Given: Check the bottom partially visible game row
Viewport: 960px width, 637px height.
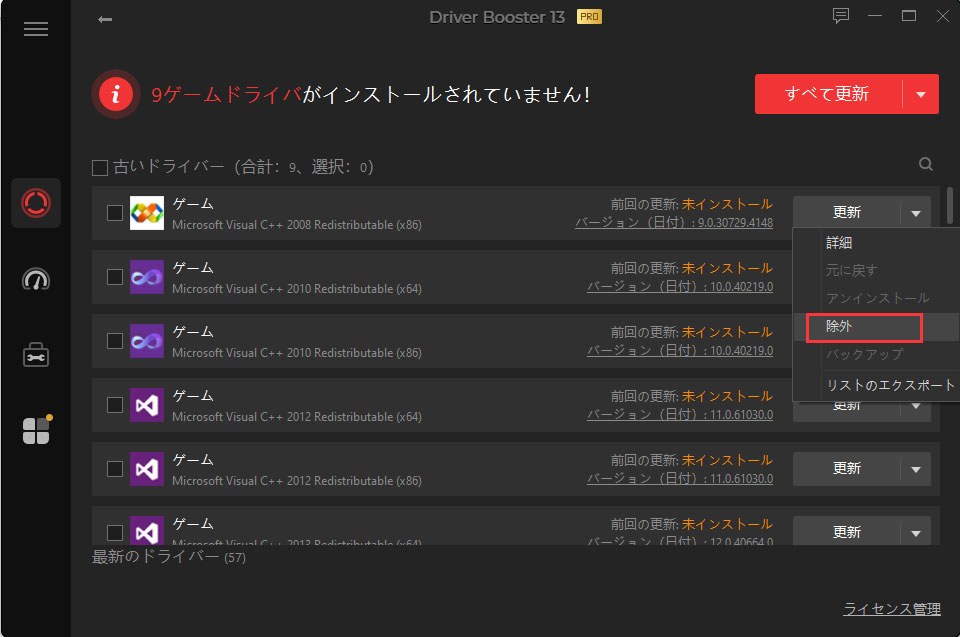Looking at the screenshot, I should click(115, 533).
